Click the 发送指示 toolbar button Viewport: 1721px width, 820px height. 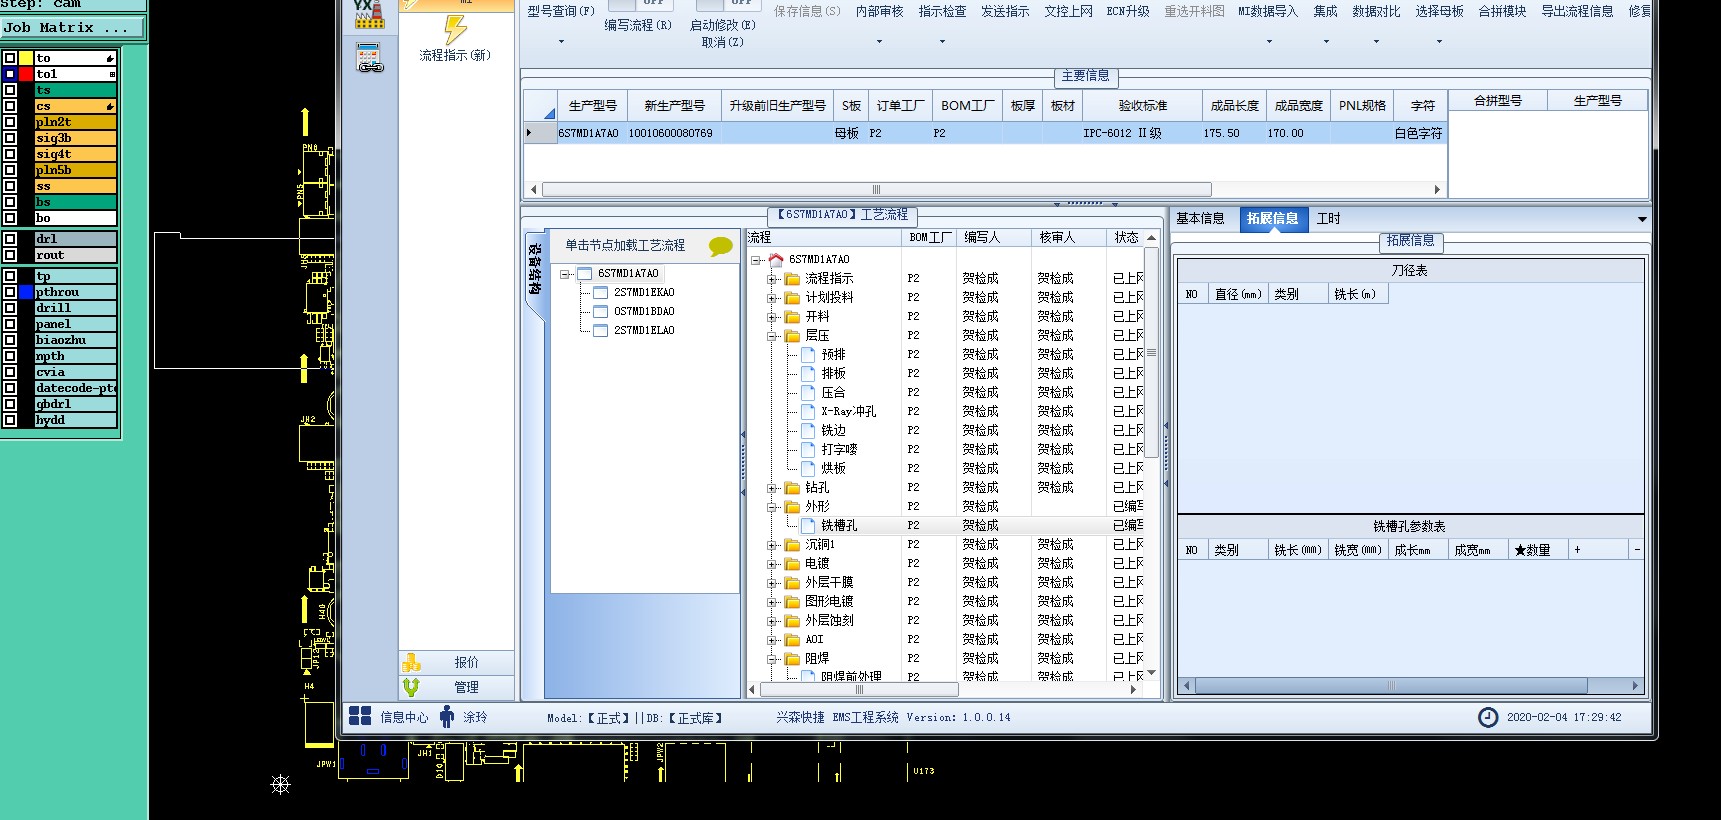(1005, 12)
